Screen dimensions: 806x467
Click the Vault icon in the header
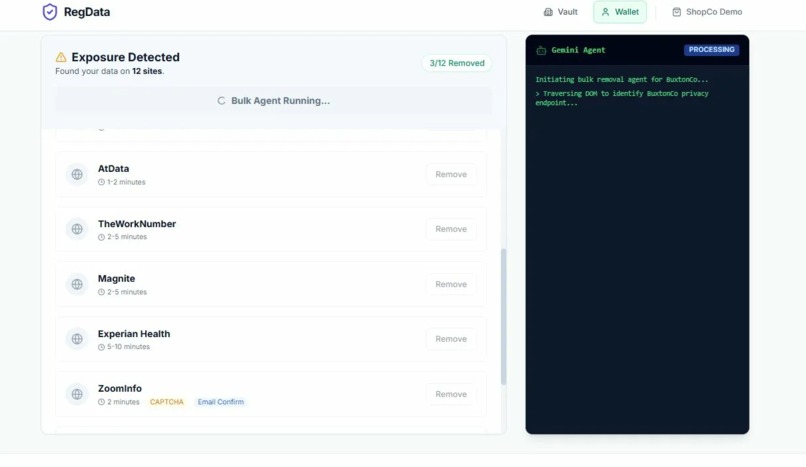548,12
